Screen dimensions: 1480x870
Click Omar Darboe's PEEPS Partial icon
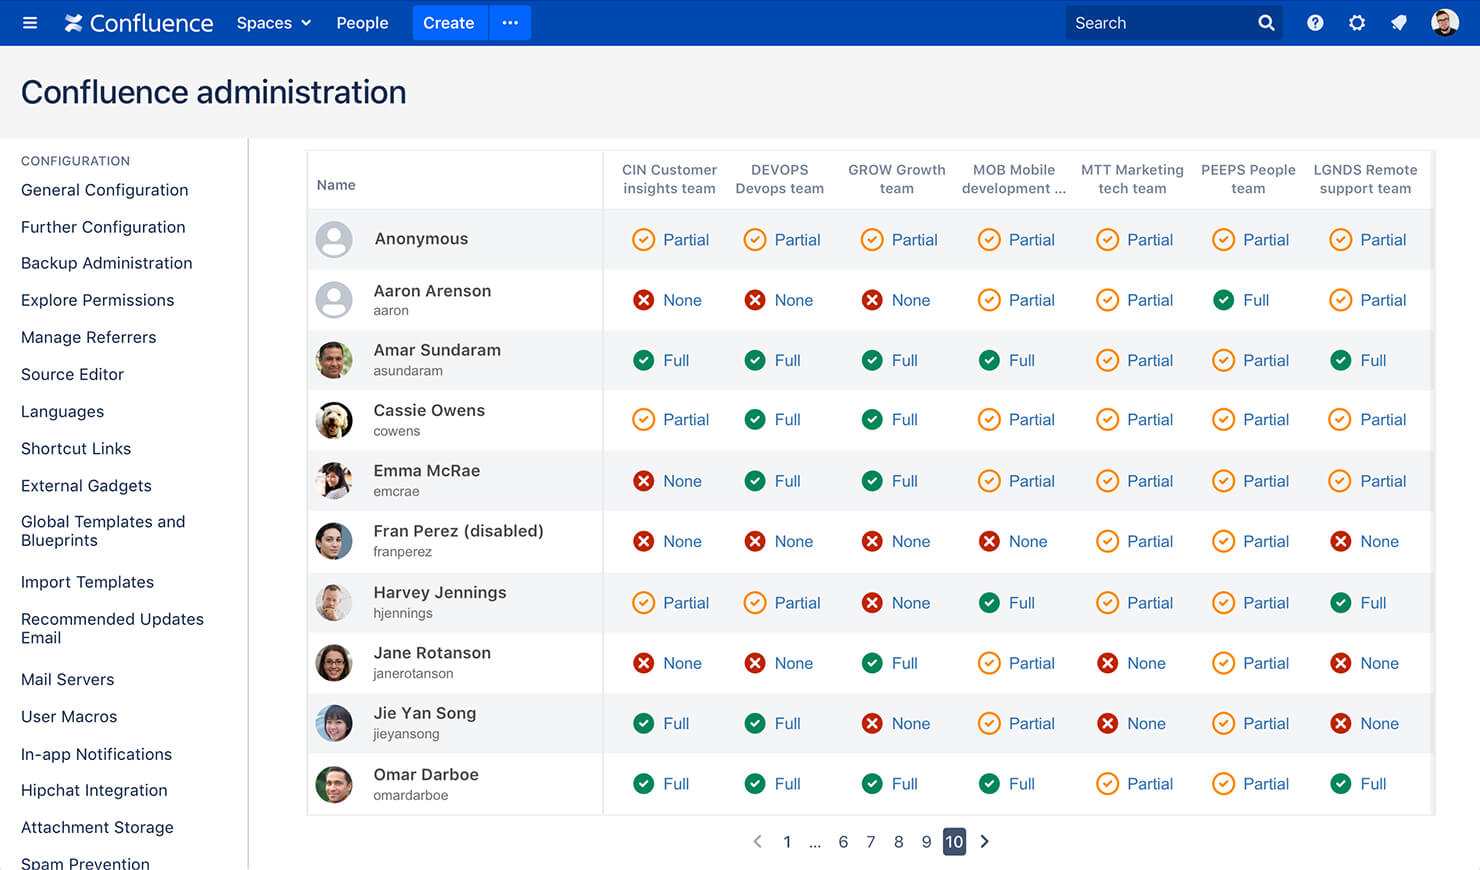click(1223, 784)
